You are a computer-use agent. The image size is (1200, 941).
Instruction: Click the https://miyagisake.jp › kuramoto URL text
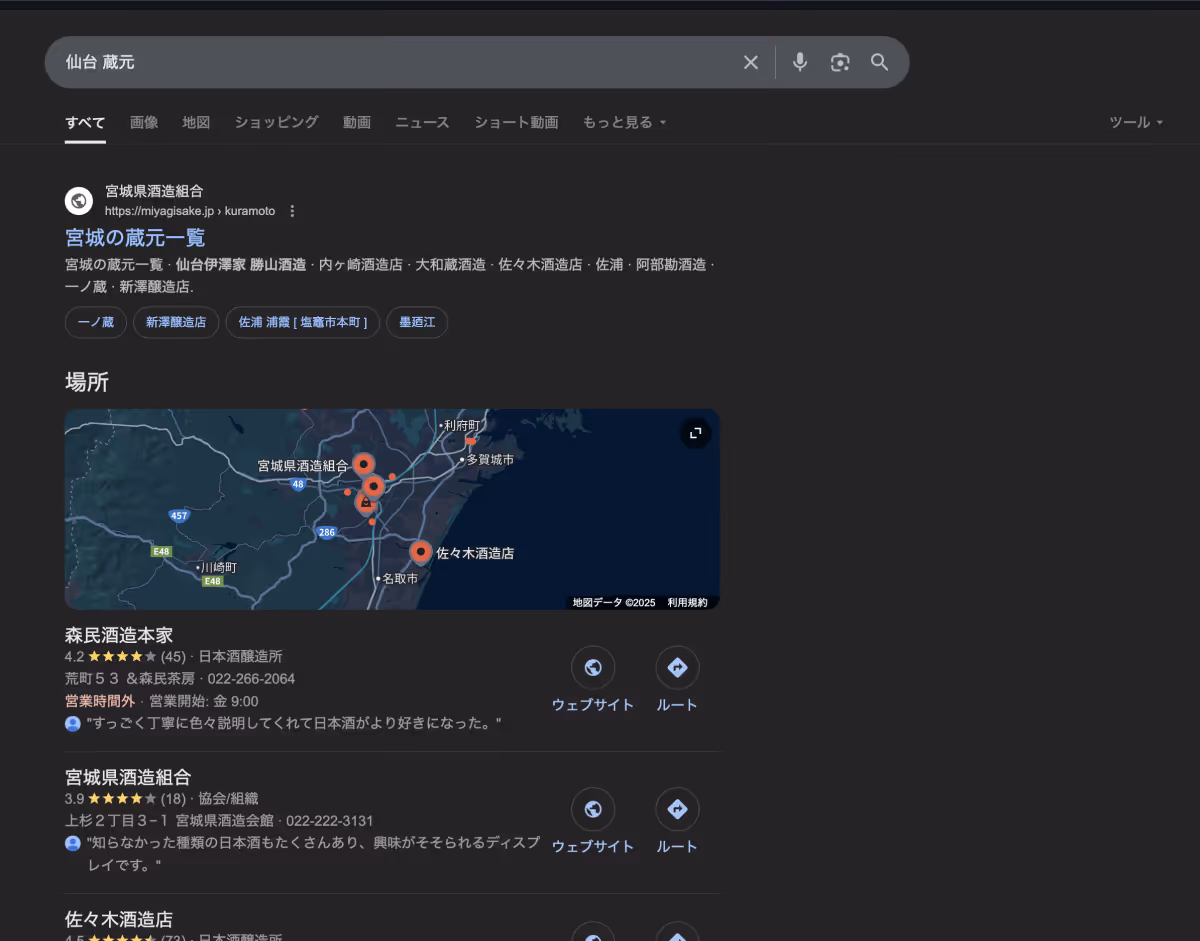[190, 211]
